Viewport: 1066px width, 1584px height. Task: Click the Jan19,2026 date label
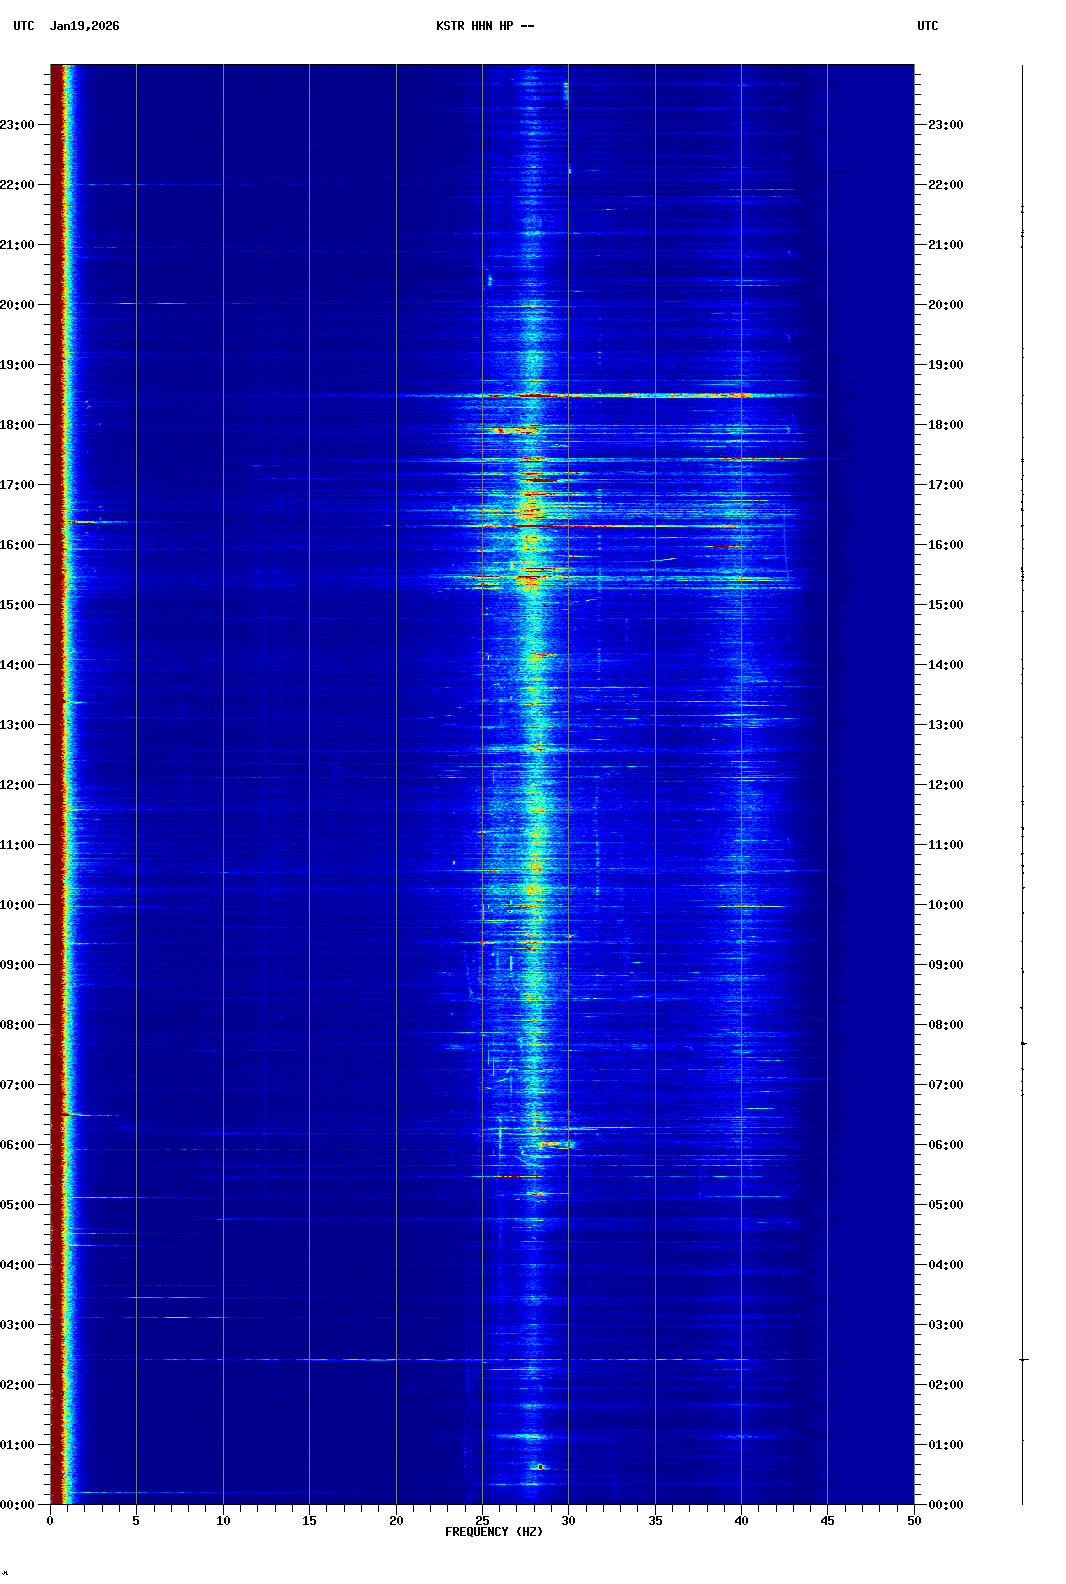click(x=84, y=26)
